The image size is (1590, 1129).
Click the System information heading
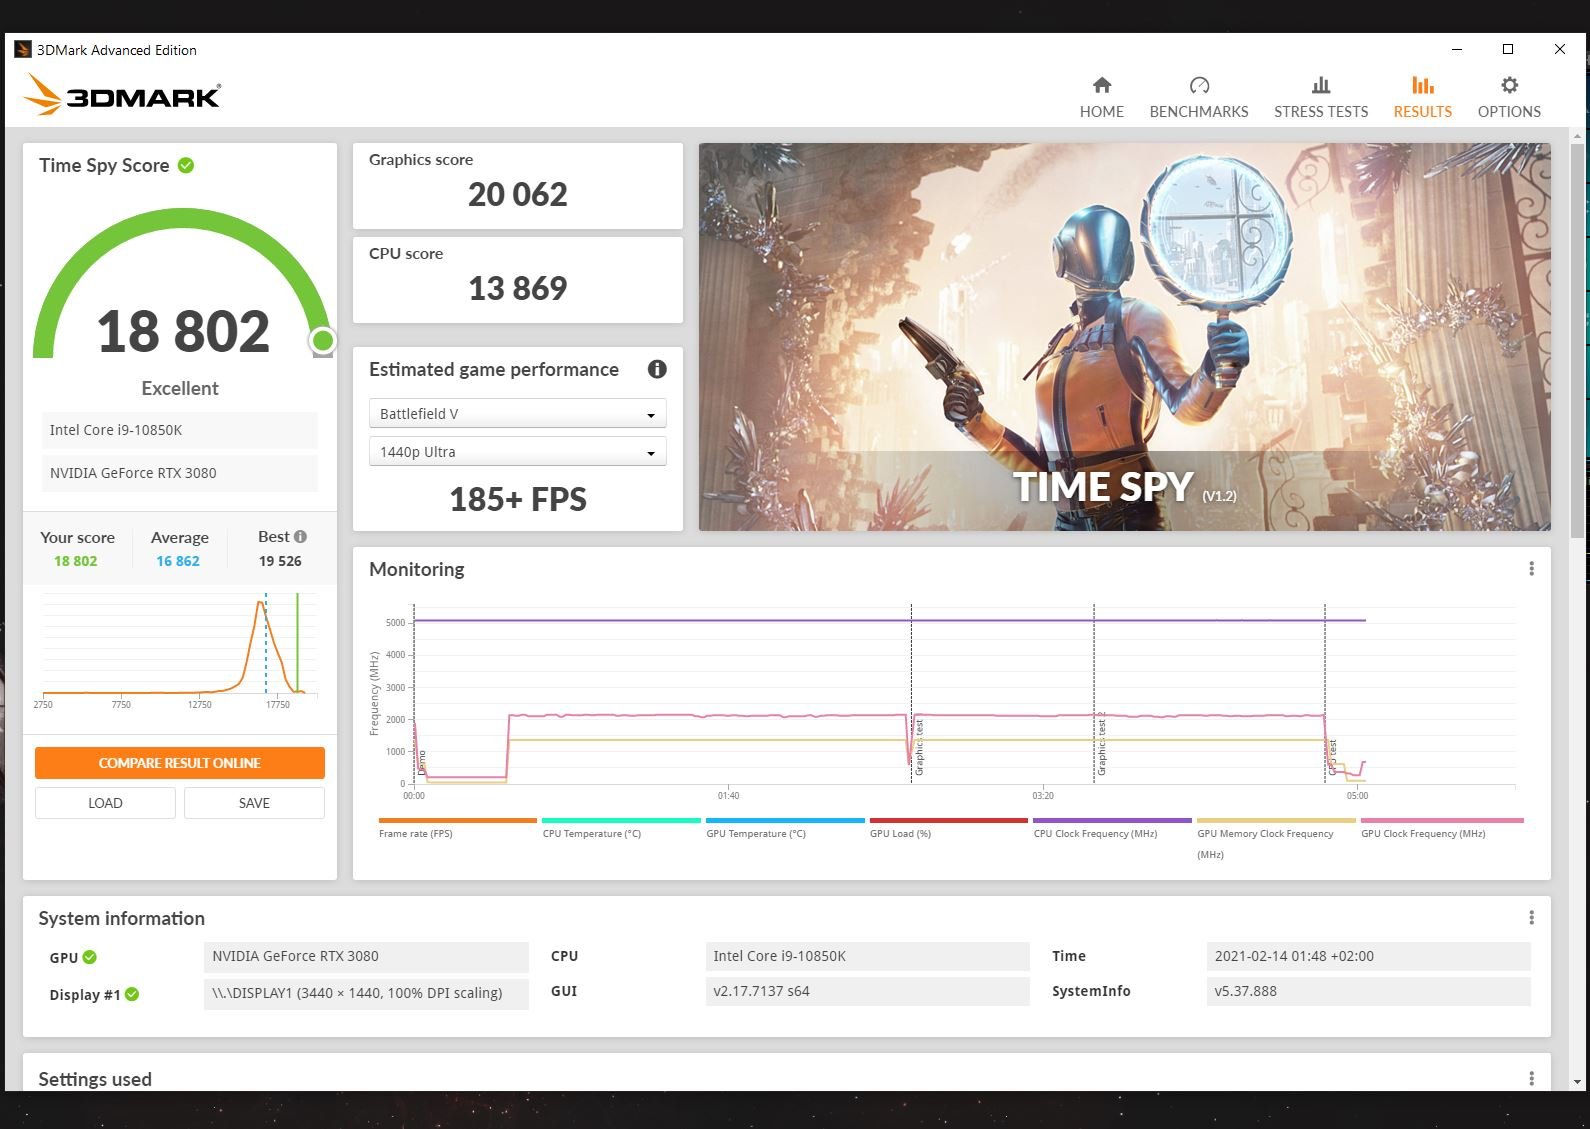[x=121, y=918]
